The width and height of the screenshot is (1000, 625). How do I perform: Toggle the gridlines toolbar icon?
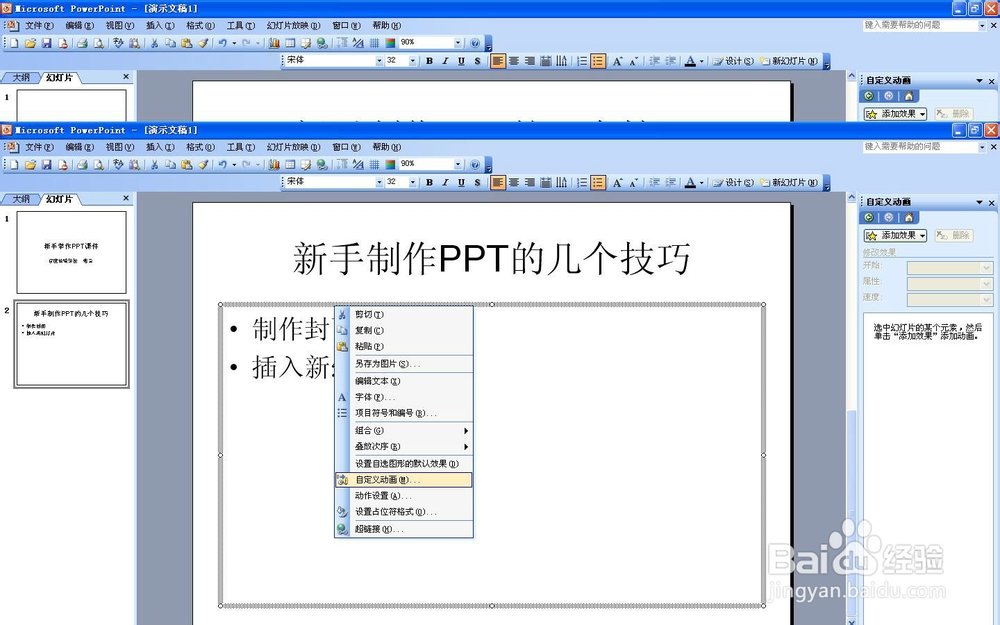coord(372,165)
